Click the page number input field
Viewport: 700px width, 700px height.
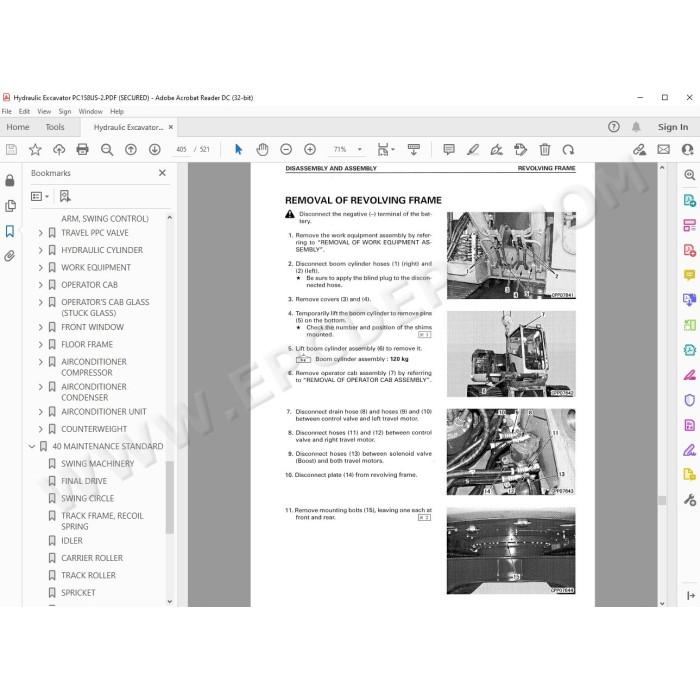181,150
